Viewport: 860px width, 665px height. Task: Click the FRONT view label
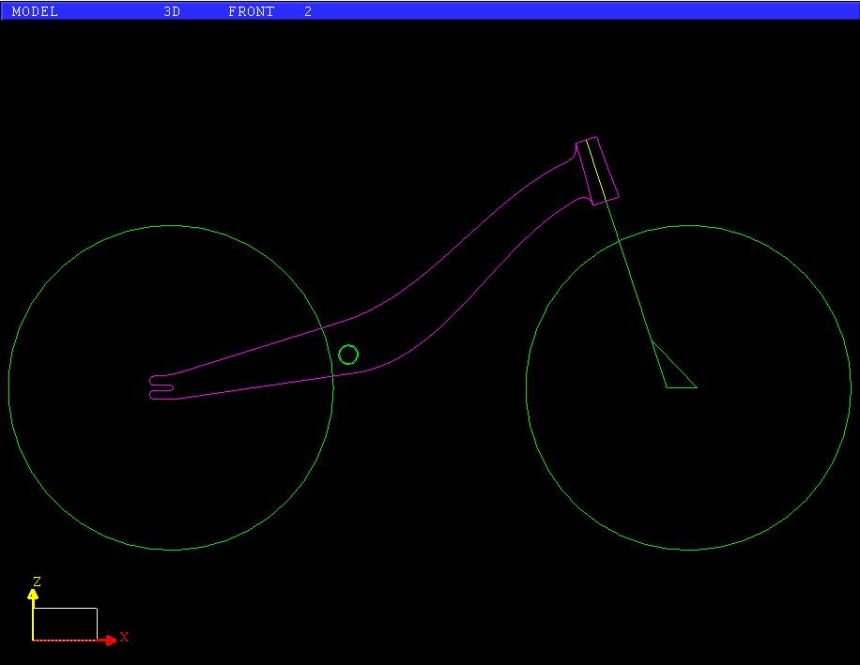click(x=251, y=12)
